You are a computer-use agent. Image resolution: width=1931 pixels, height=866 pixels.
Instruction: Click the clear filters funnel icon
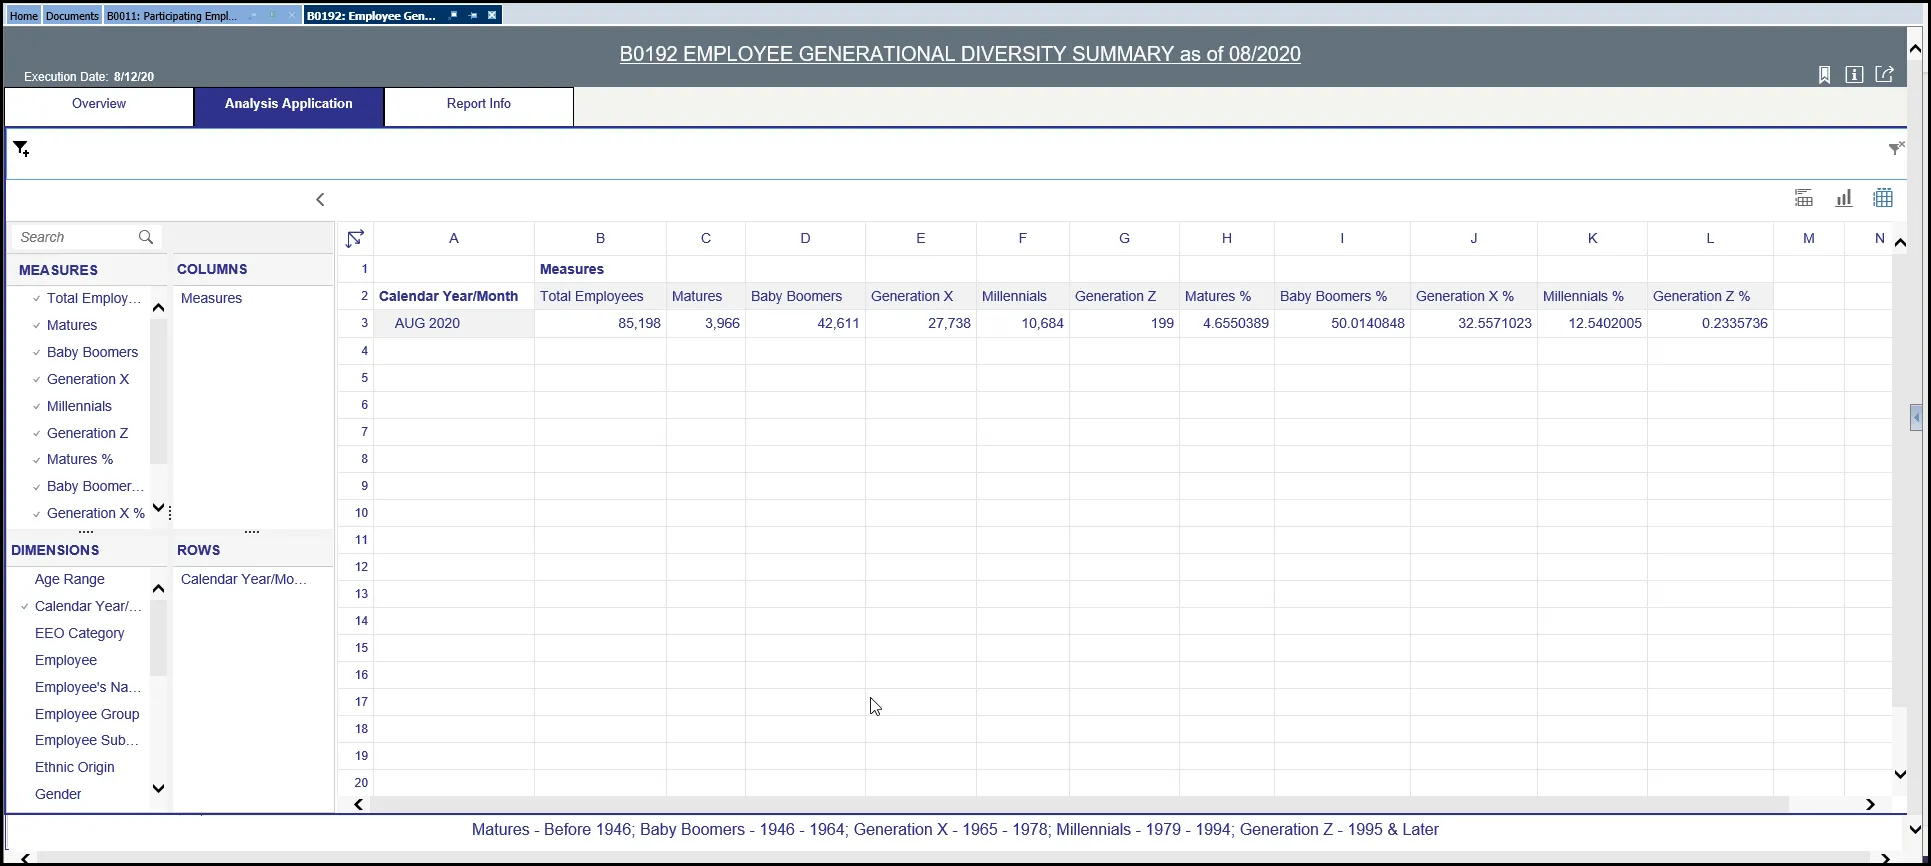(1895, 148)
